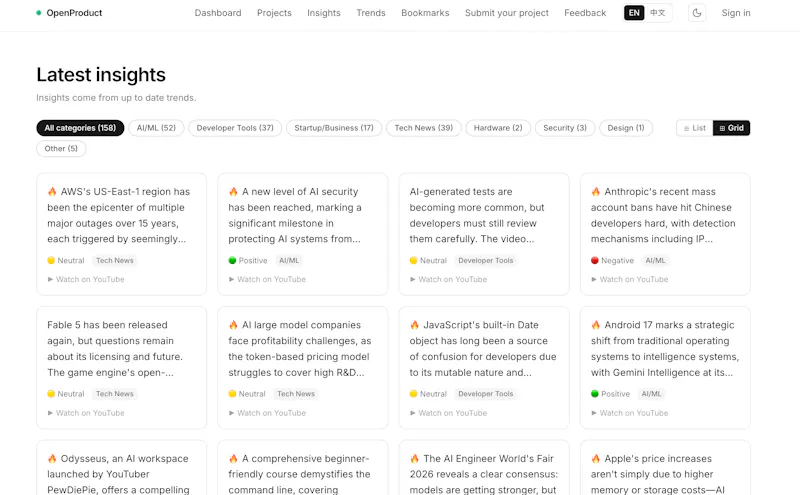Click fire icon on AWS US-East-1 card
The width and height of the screenshot is (800, 495).
pos(52,192)
